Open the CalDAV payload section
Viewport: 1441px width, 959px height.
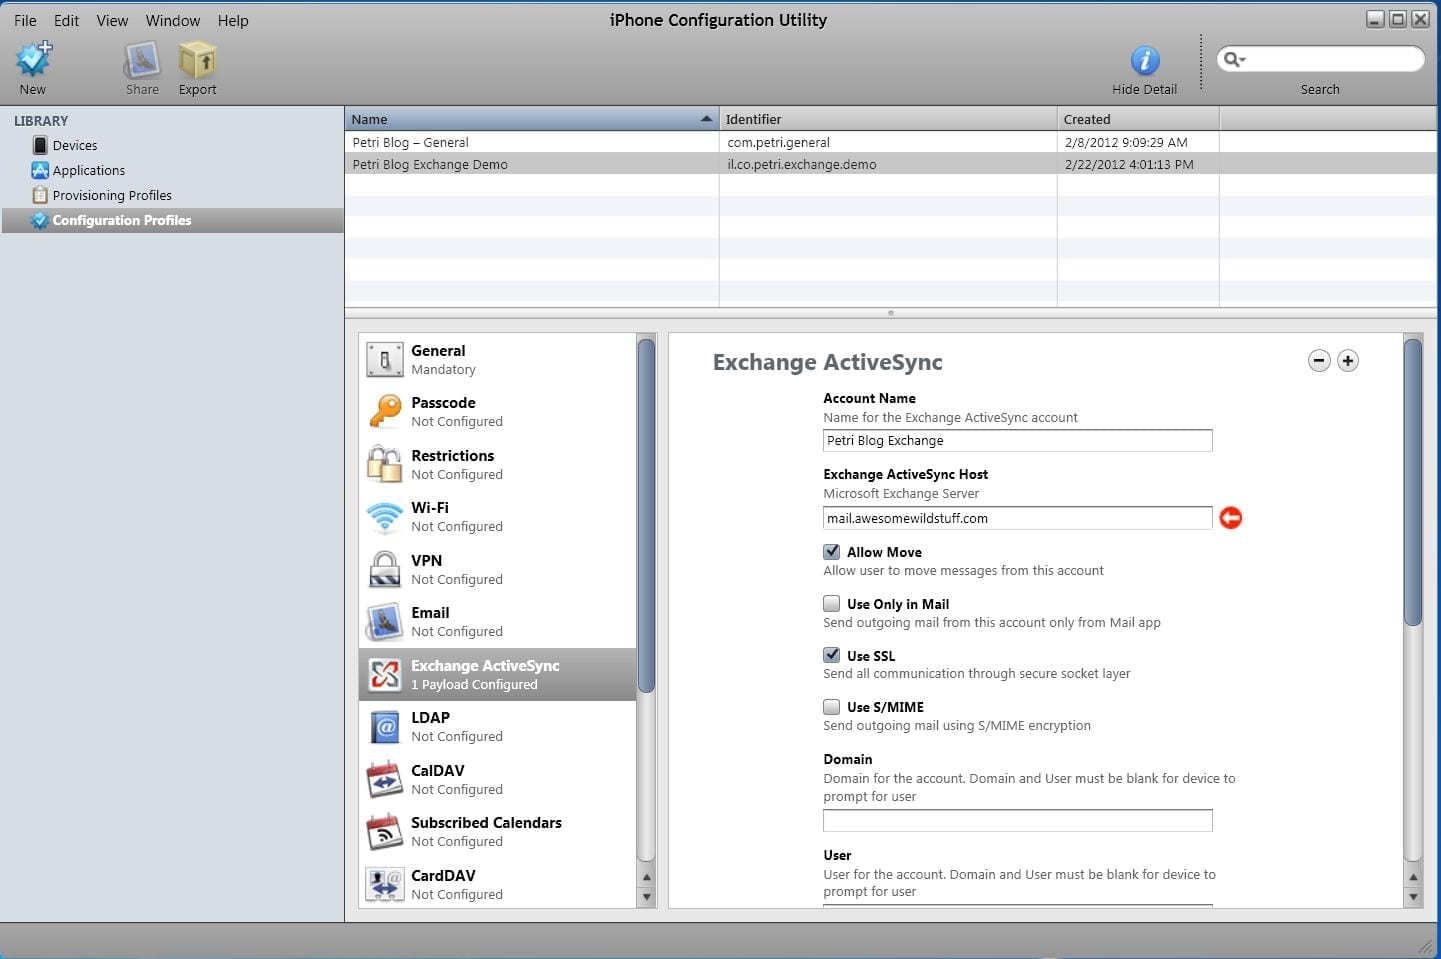click(497, 779)
